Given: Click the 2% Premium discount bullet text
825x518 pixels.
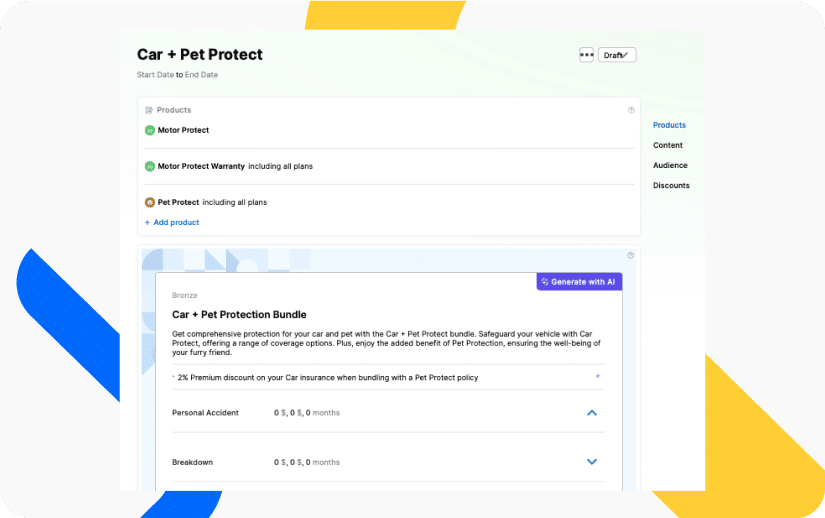Looking at the screenshot, I should tap(327, 378).
